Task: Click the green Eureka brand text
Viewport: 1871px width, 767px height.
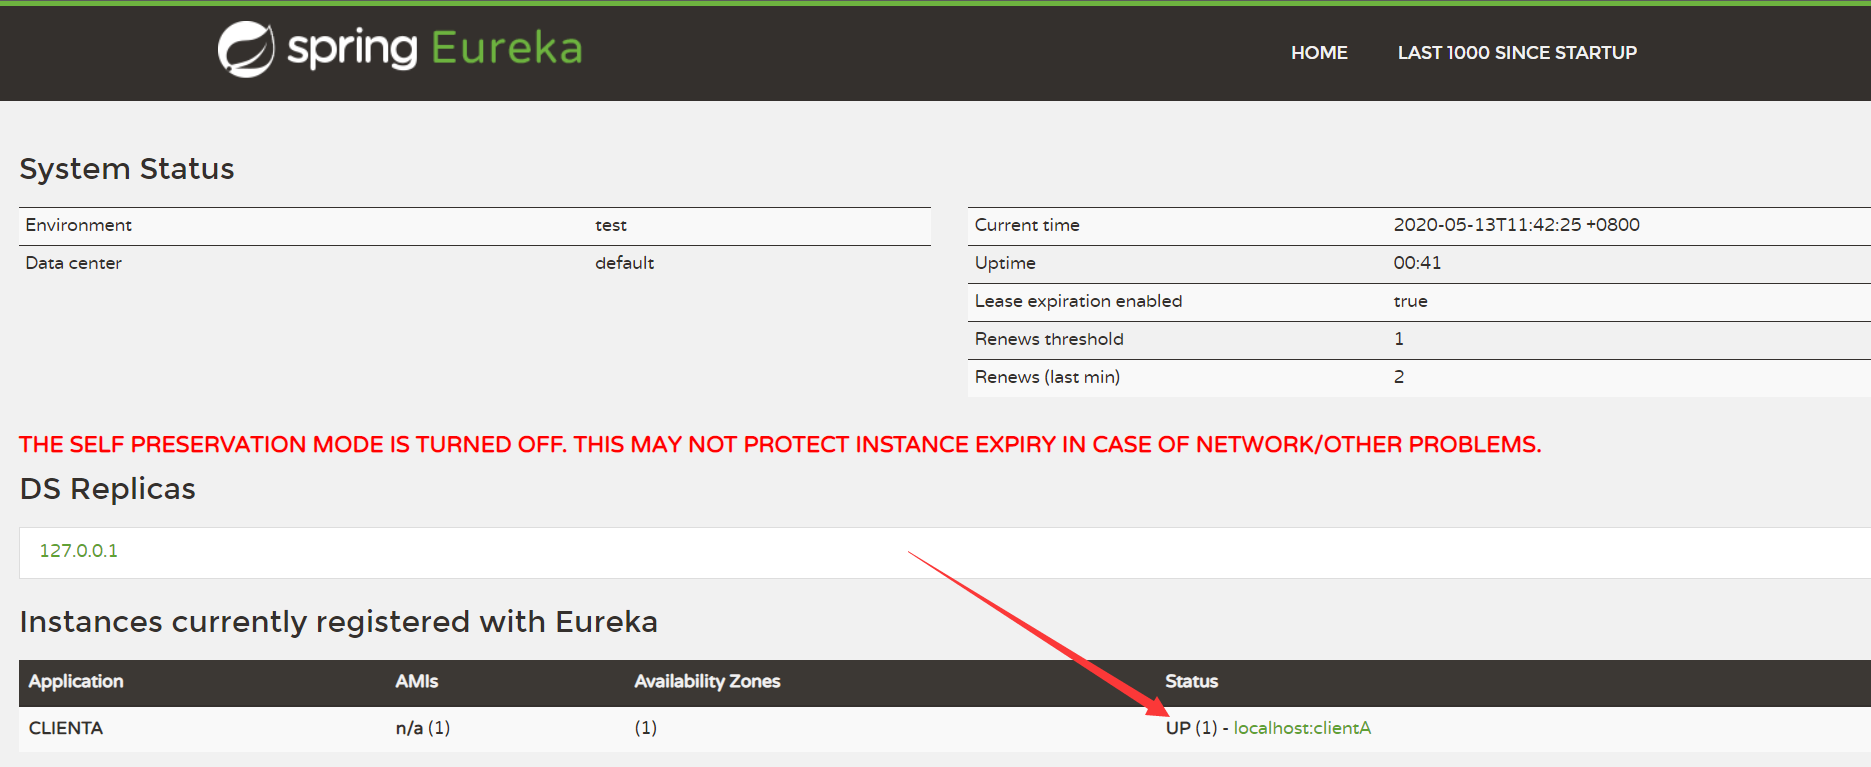Action: pos(506,48)
